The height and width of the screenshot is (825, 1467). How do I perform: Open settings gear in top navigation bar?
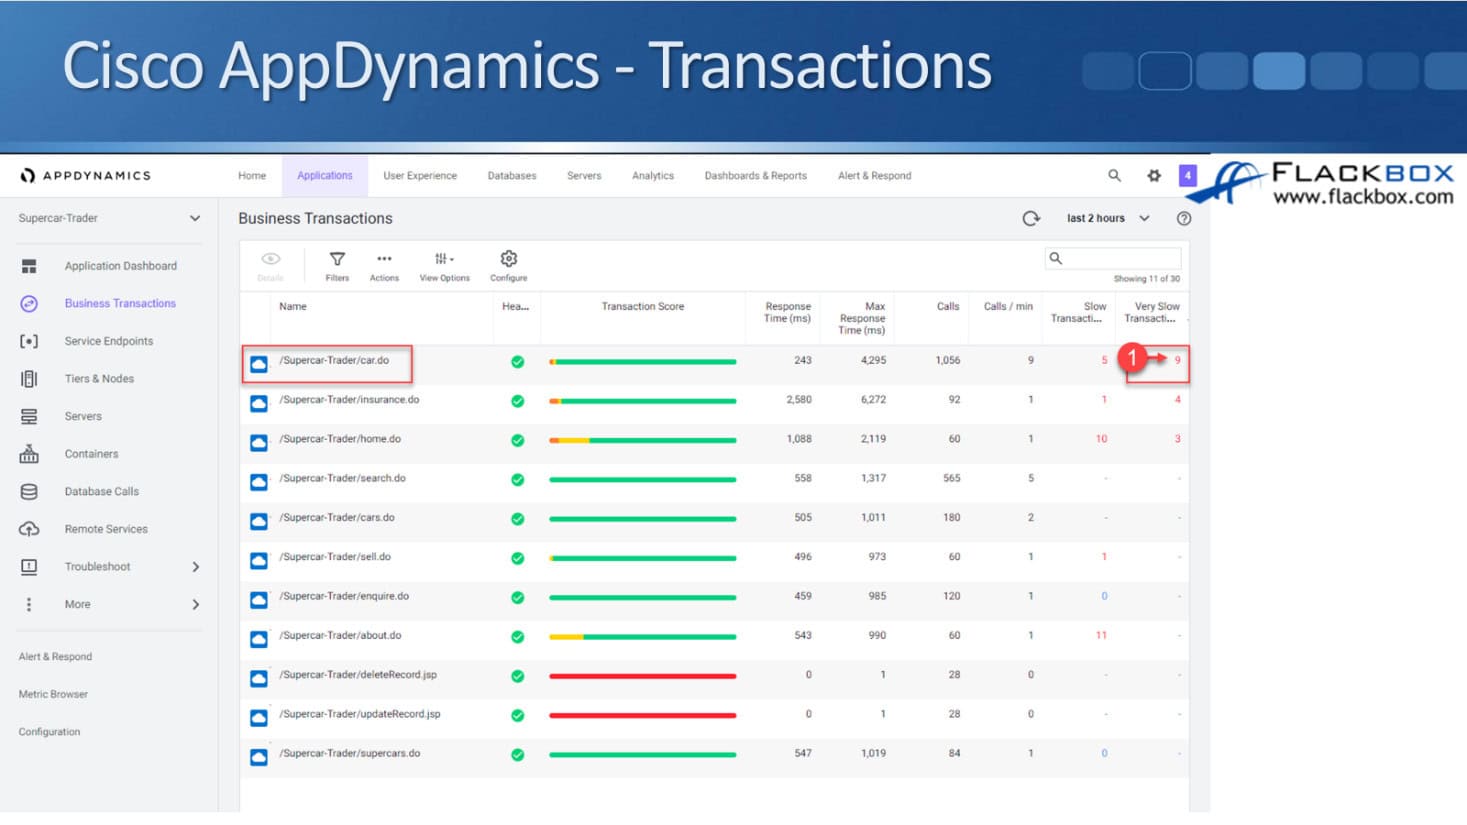(x=1154, y=176)
